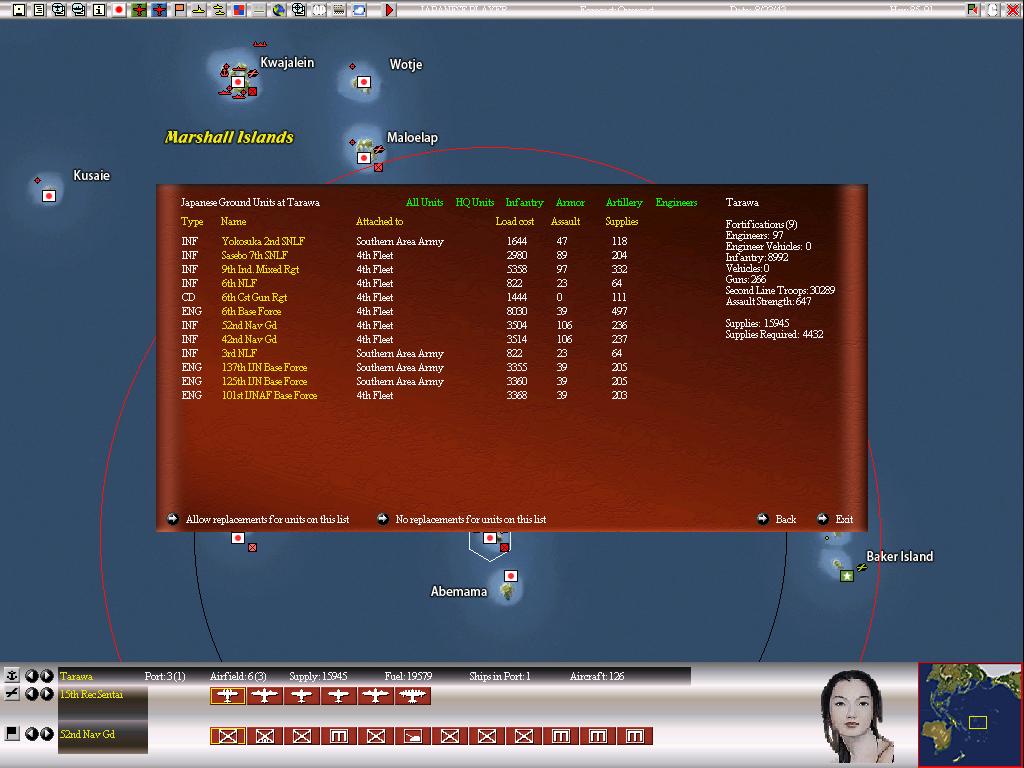Filter list to HQ Units
The image size is (1024, 768).
click(475, 202)
